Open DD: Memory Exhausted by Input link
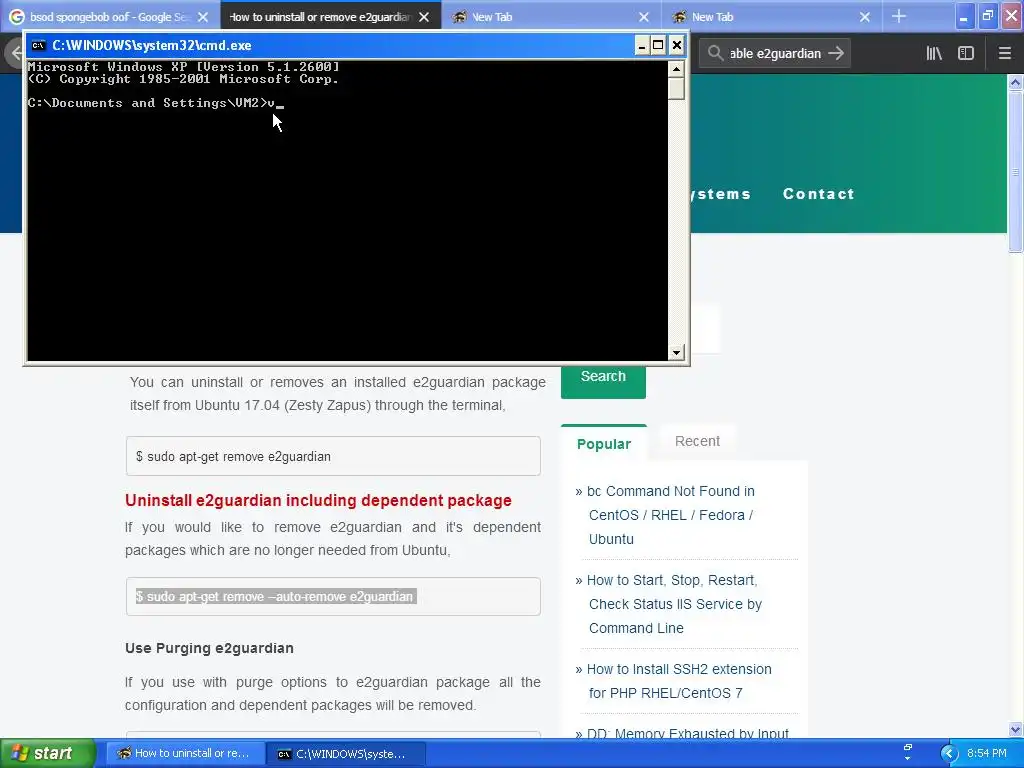 (687, 733)
